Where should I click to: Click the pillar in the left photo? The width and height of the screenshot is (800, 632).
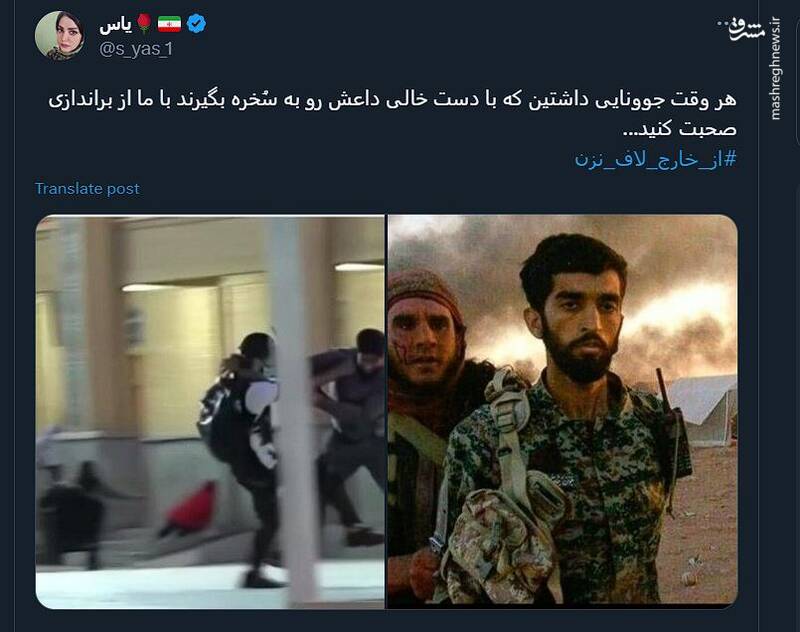pyautogui.click(x=294, y=408)
